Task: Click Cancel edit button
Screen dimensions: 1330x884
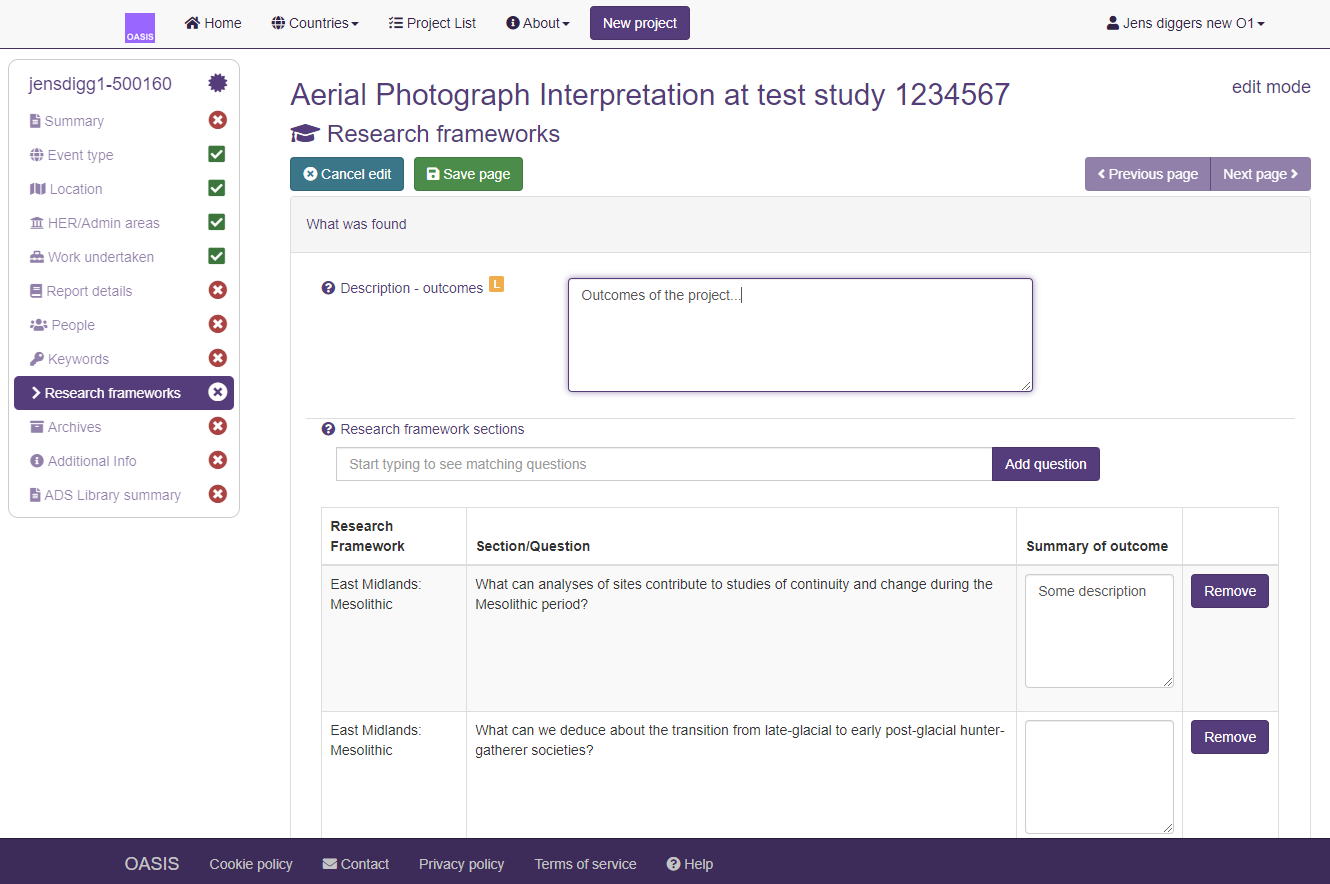Action: tap(347, 174)
